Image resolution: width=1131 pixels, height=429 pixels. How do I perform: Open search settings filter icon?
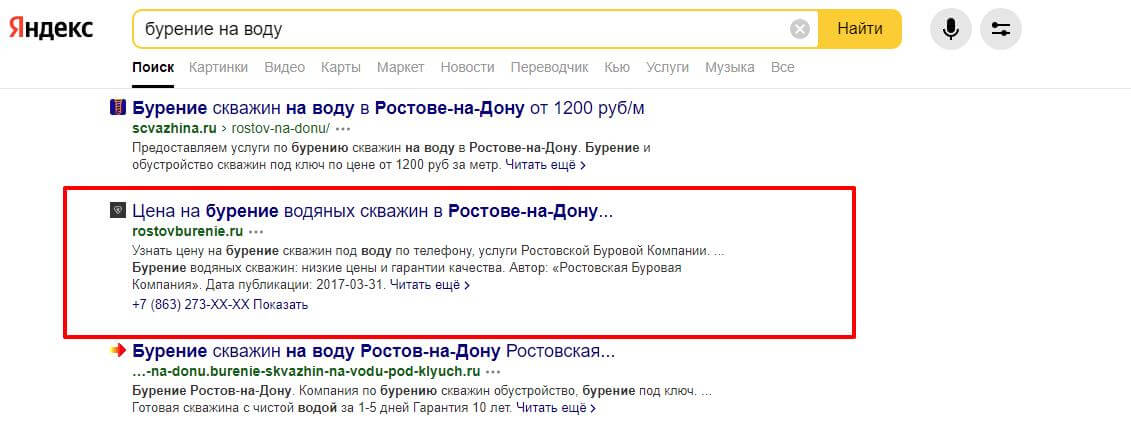[x=1000, y=29]
